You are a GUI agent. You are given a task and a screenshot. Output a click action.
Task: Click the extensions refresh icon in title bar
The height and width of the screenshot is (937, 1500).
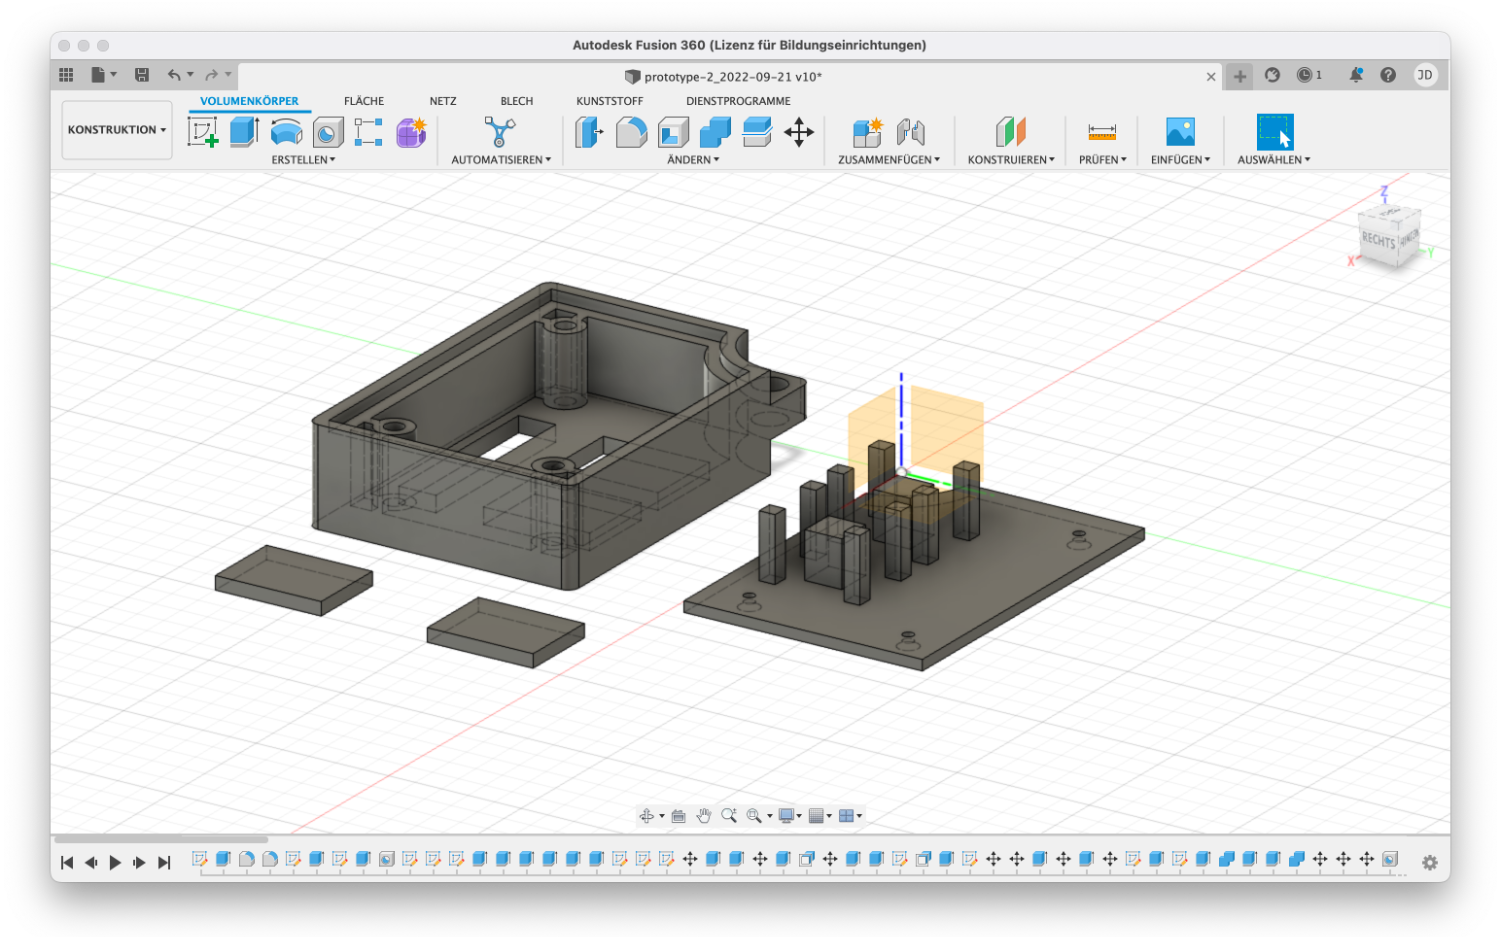(x=1272, y=75)
